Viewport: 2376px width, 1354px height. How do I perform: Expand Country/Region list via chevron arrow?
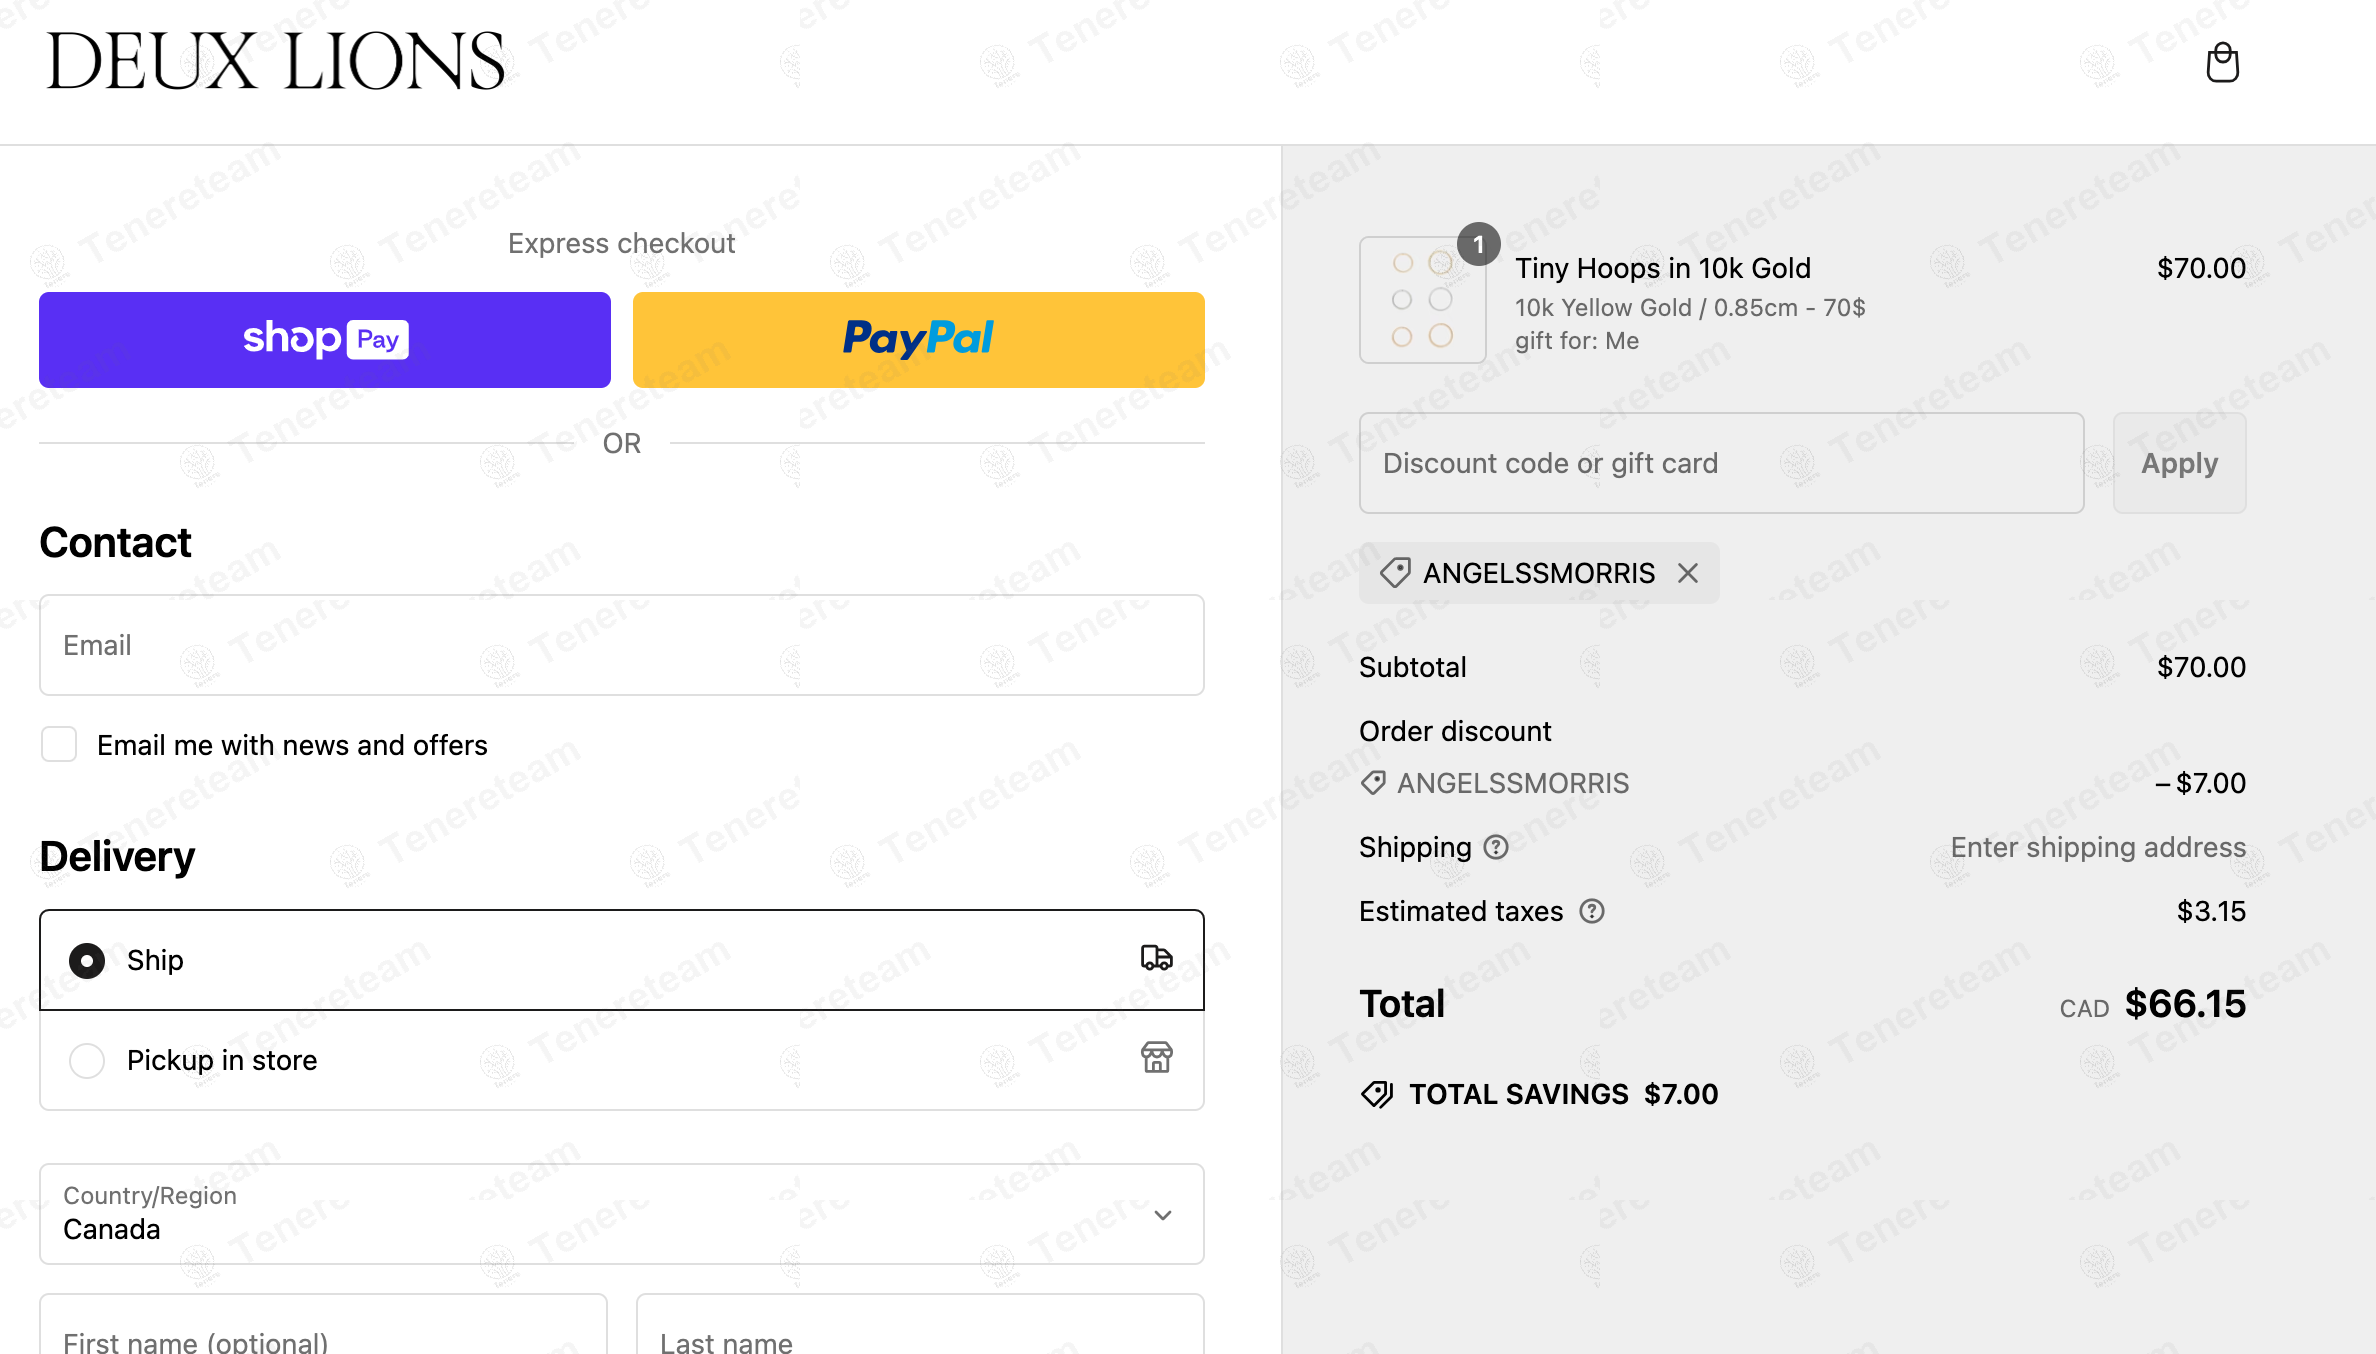[x=1163, y=1215]
